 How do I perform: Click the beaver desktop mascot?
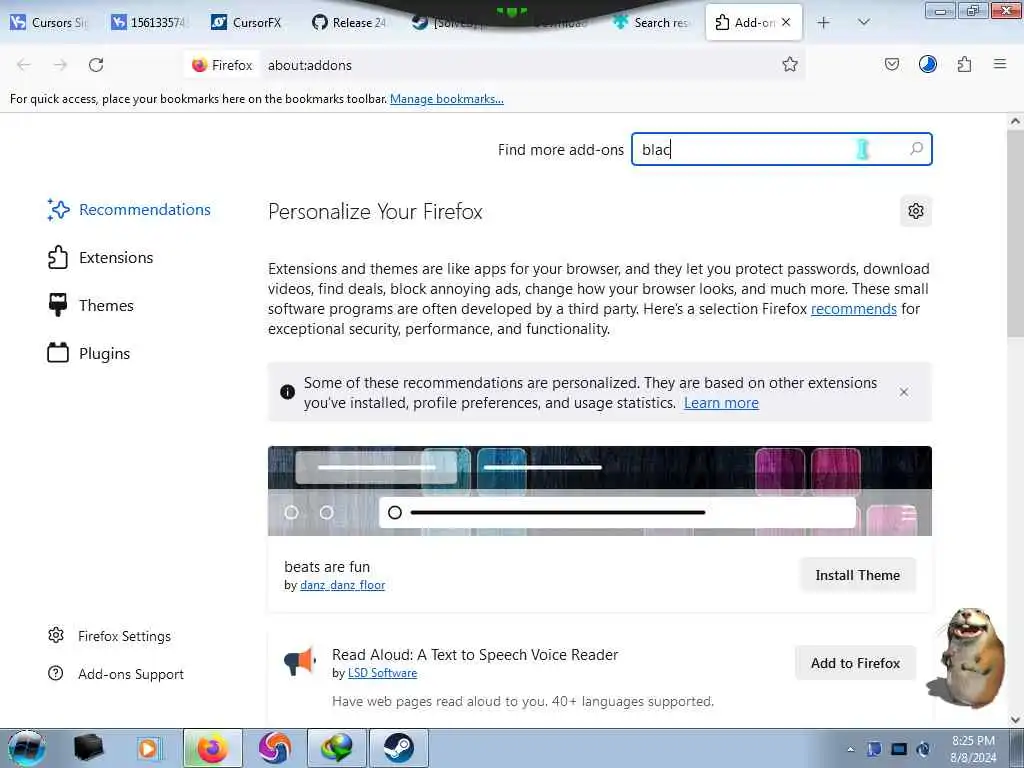(968, 657)
